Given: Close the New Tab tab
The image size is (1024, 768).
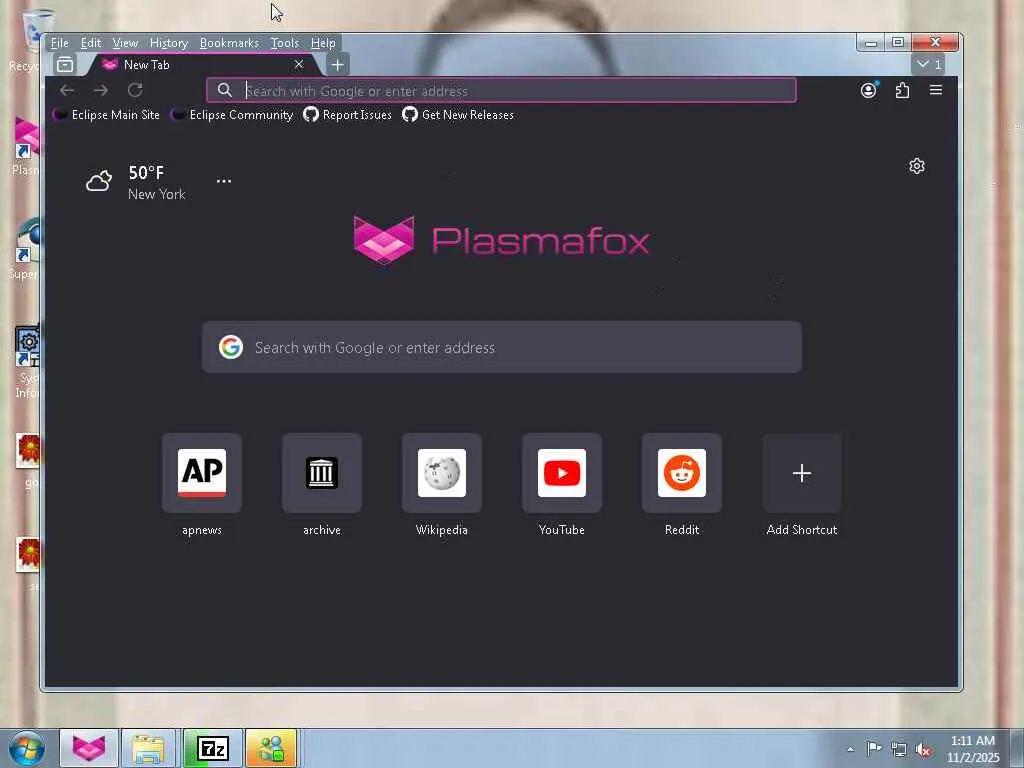Looking at the screenshot, I should (298, 65).
